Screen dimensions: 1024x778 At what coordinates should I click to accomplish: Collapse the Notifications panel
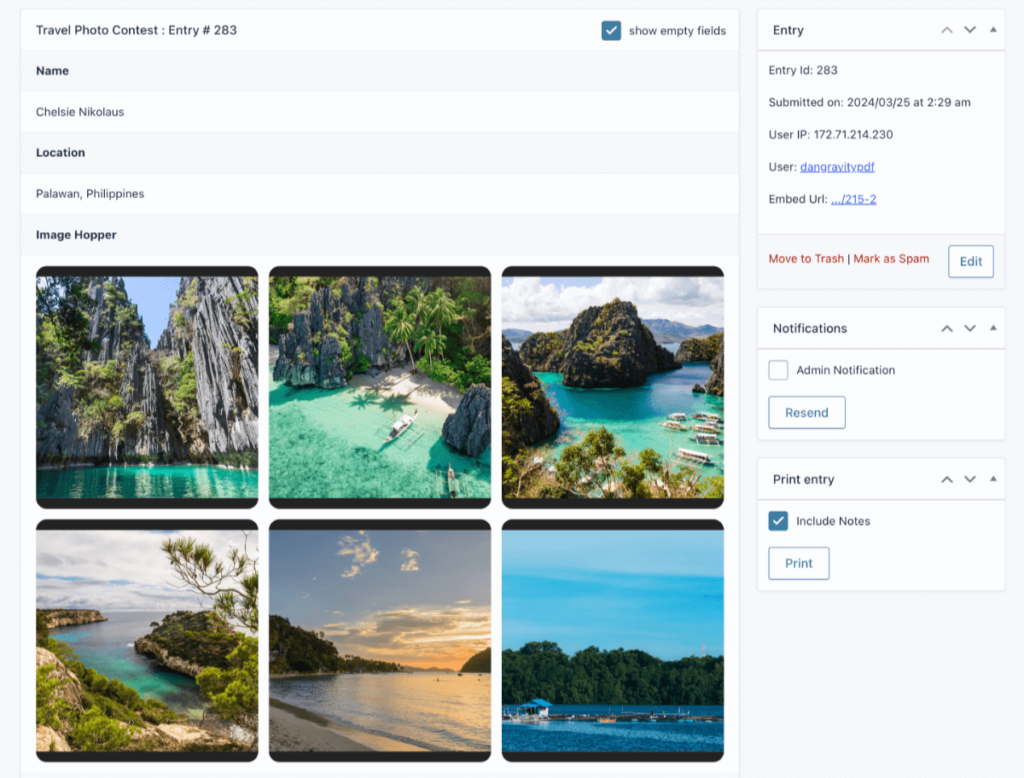point(993,328)
